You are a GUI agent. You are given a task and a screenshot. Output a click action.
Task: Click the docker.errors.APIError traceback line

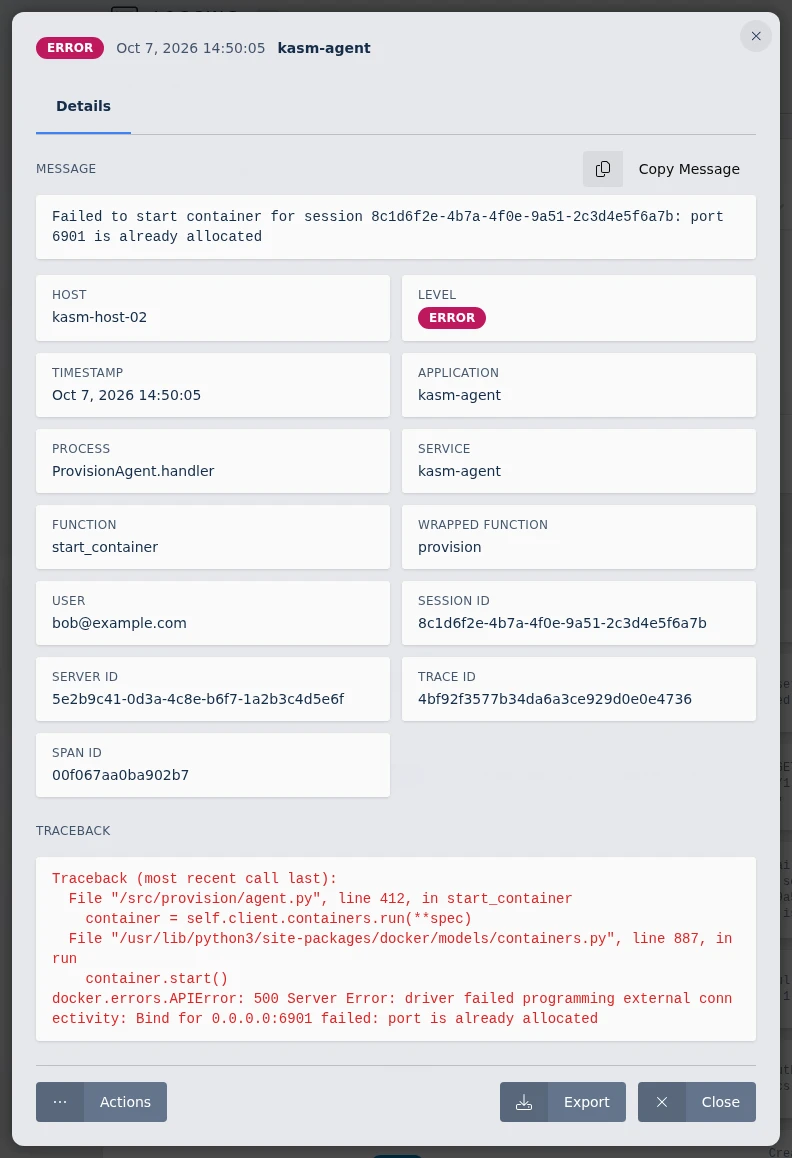(x=392, y=1008)
